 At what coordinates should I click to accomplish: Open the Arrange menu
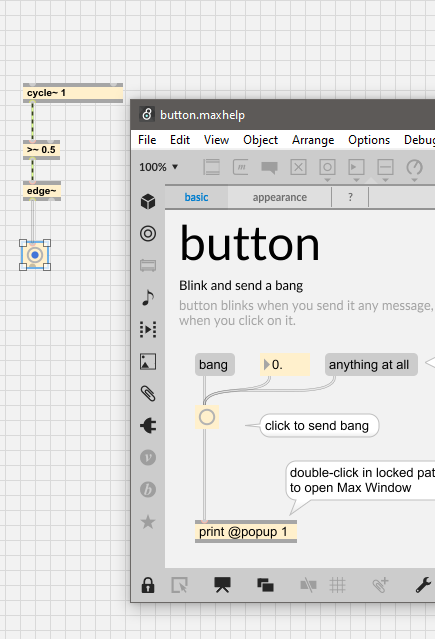coord(313,140)
